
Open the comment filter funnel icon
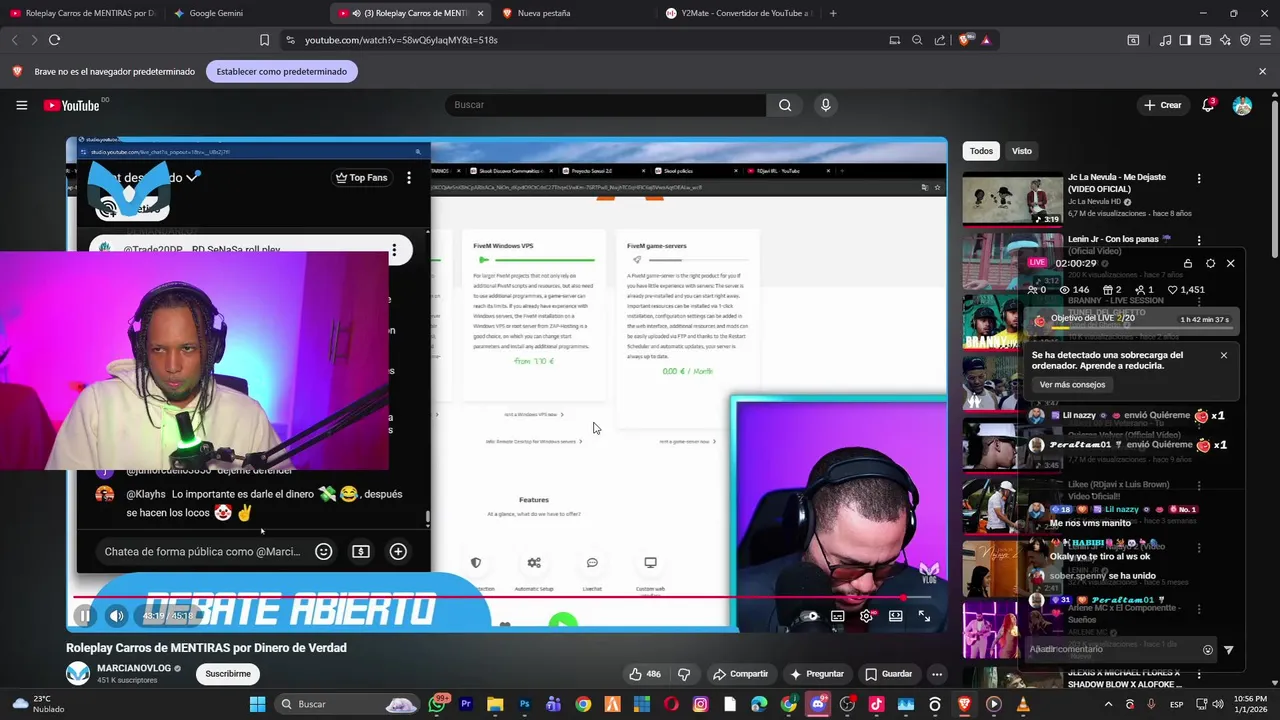1229,650
